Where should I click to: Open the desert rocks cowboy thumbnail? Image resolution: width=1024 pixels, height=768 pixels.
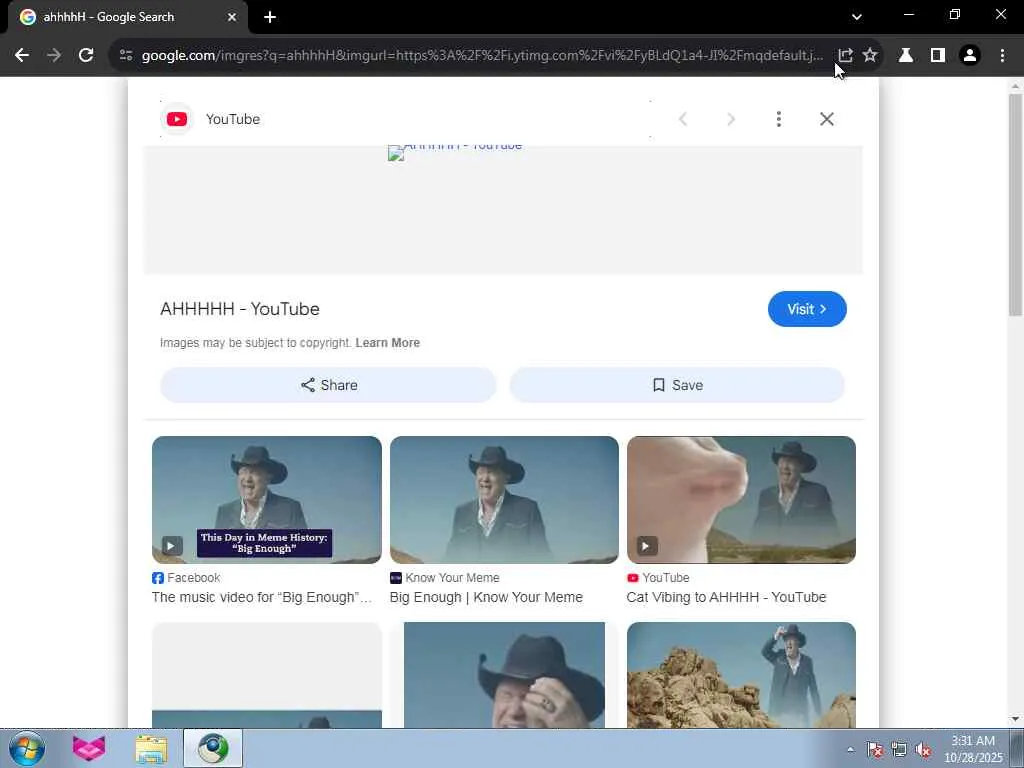741,675
